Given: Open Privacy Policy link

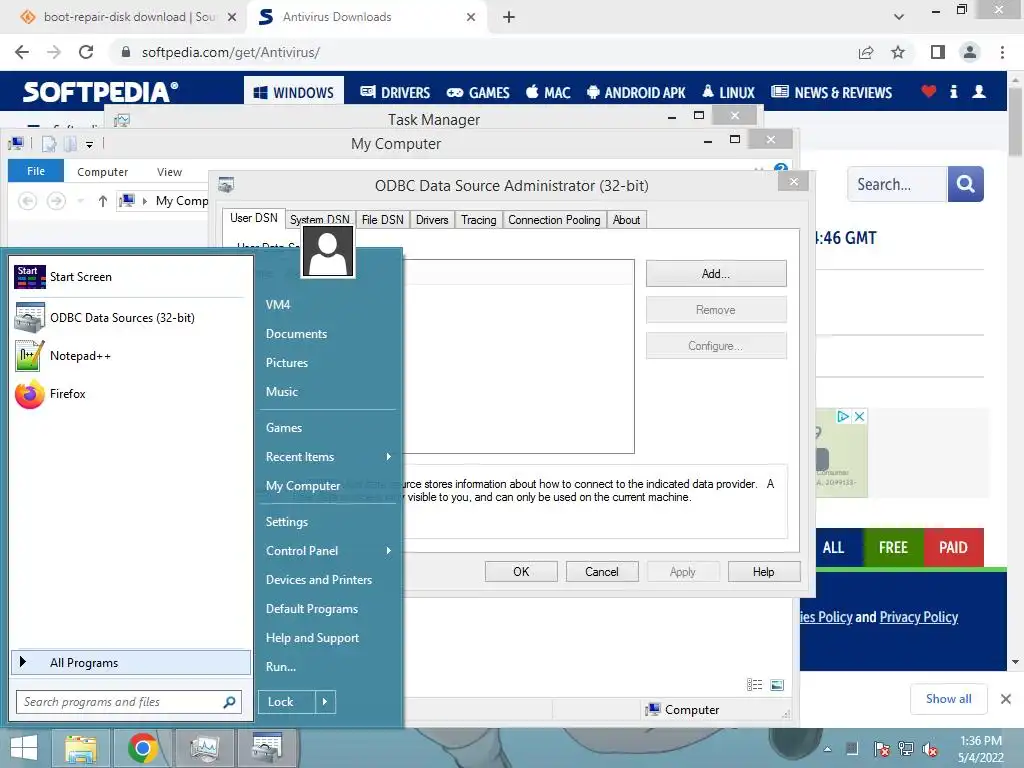Looking at the screenshot, I should coord(918,617).
